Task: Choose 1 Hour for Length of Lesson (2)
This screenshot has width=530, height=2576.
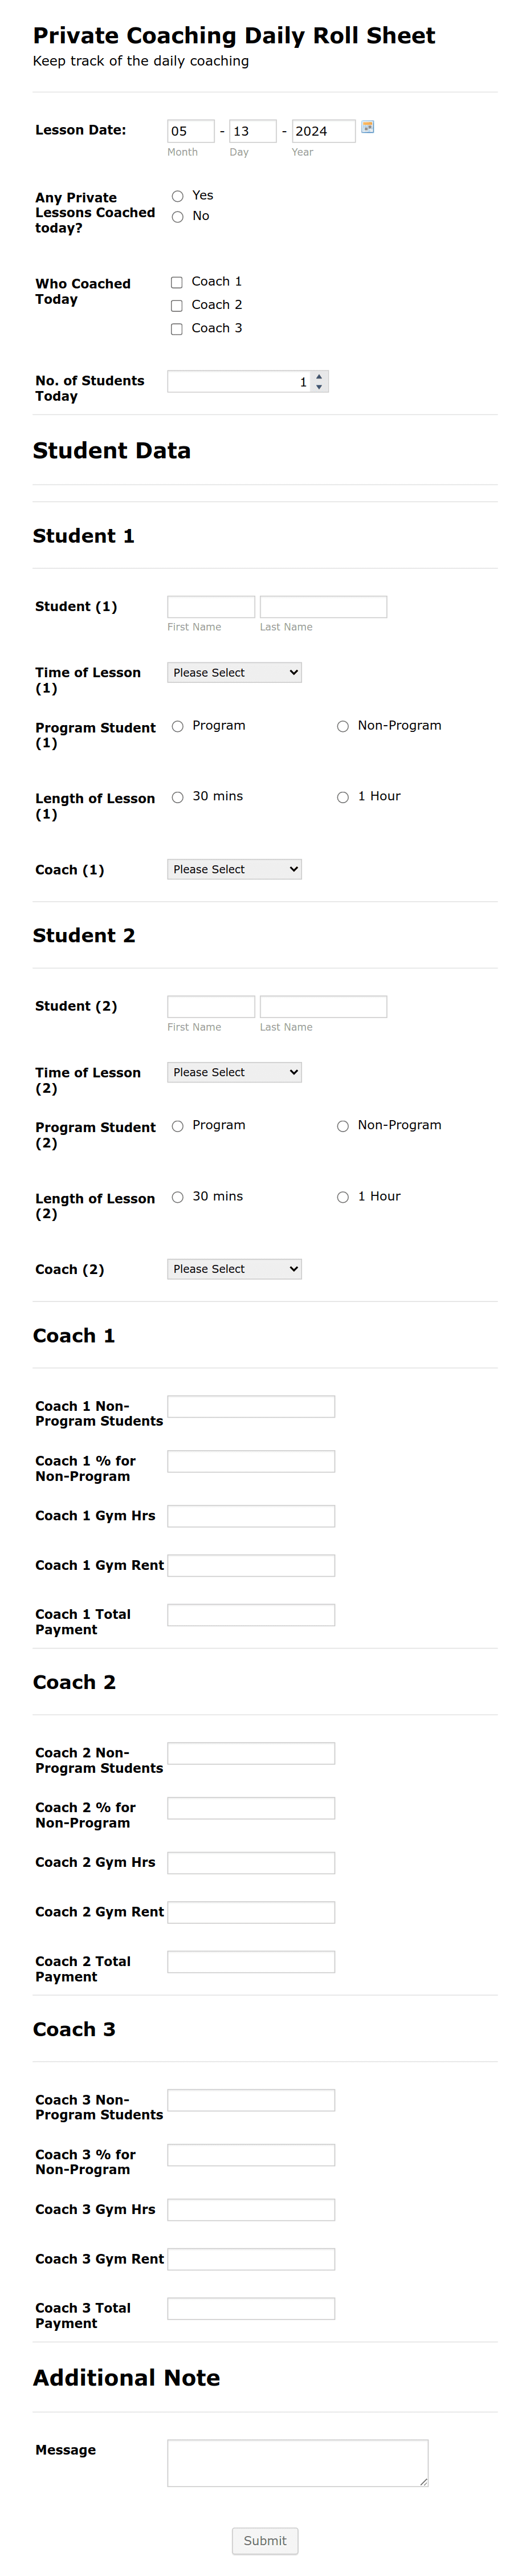Action: (x=343, y=1196)
